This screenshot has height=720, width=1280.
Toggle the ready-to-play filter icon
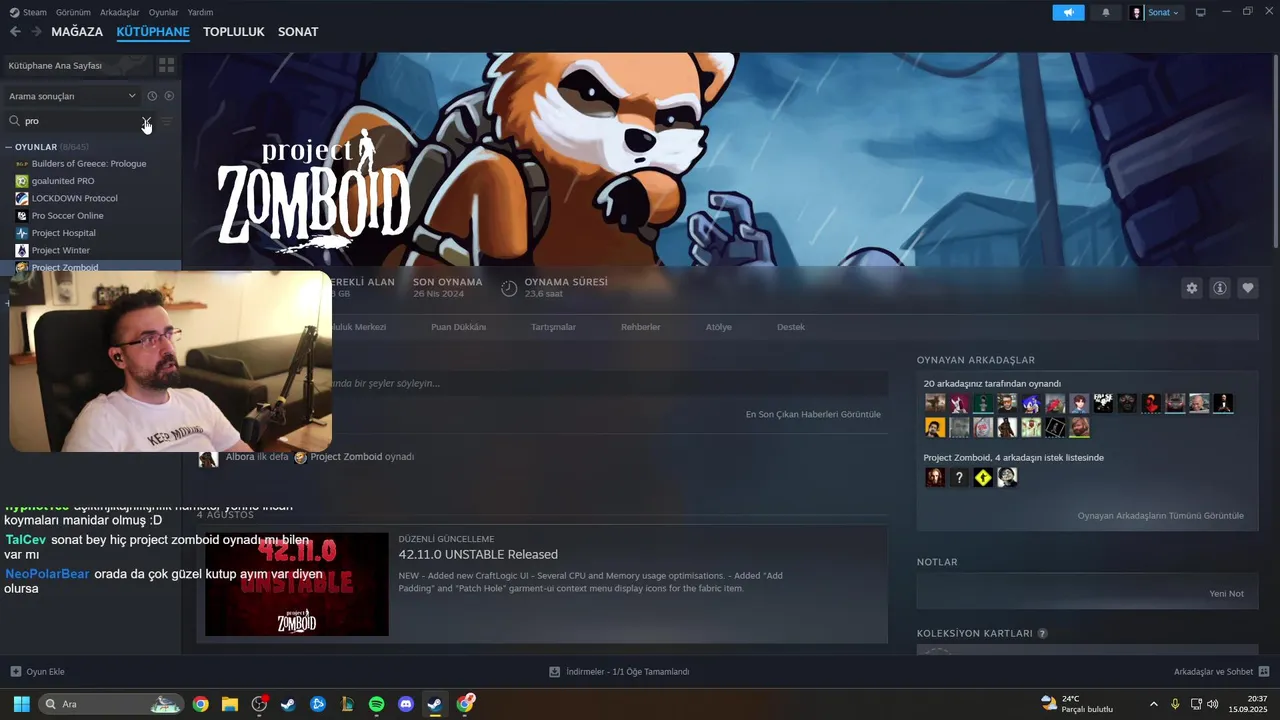[169, 96]
